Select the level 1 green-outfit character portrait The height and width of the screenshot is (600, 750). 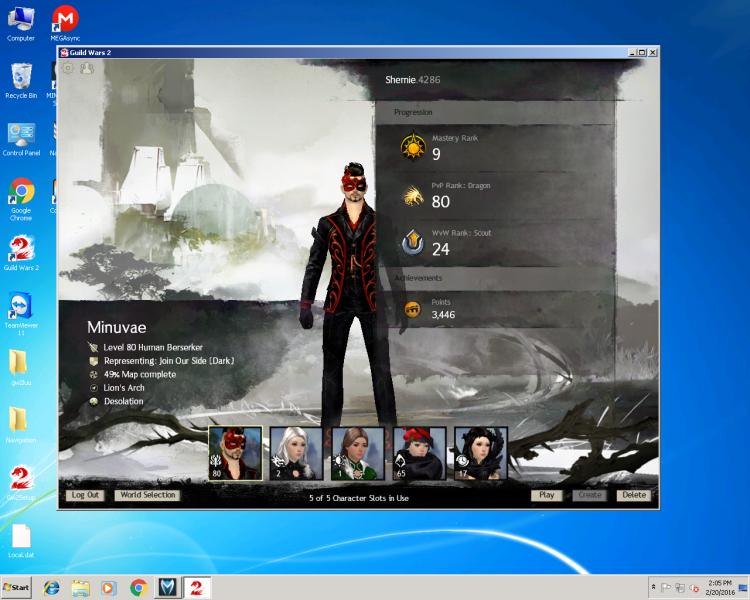tap(358, 453)
